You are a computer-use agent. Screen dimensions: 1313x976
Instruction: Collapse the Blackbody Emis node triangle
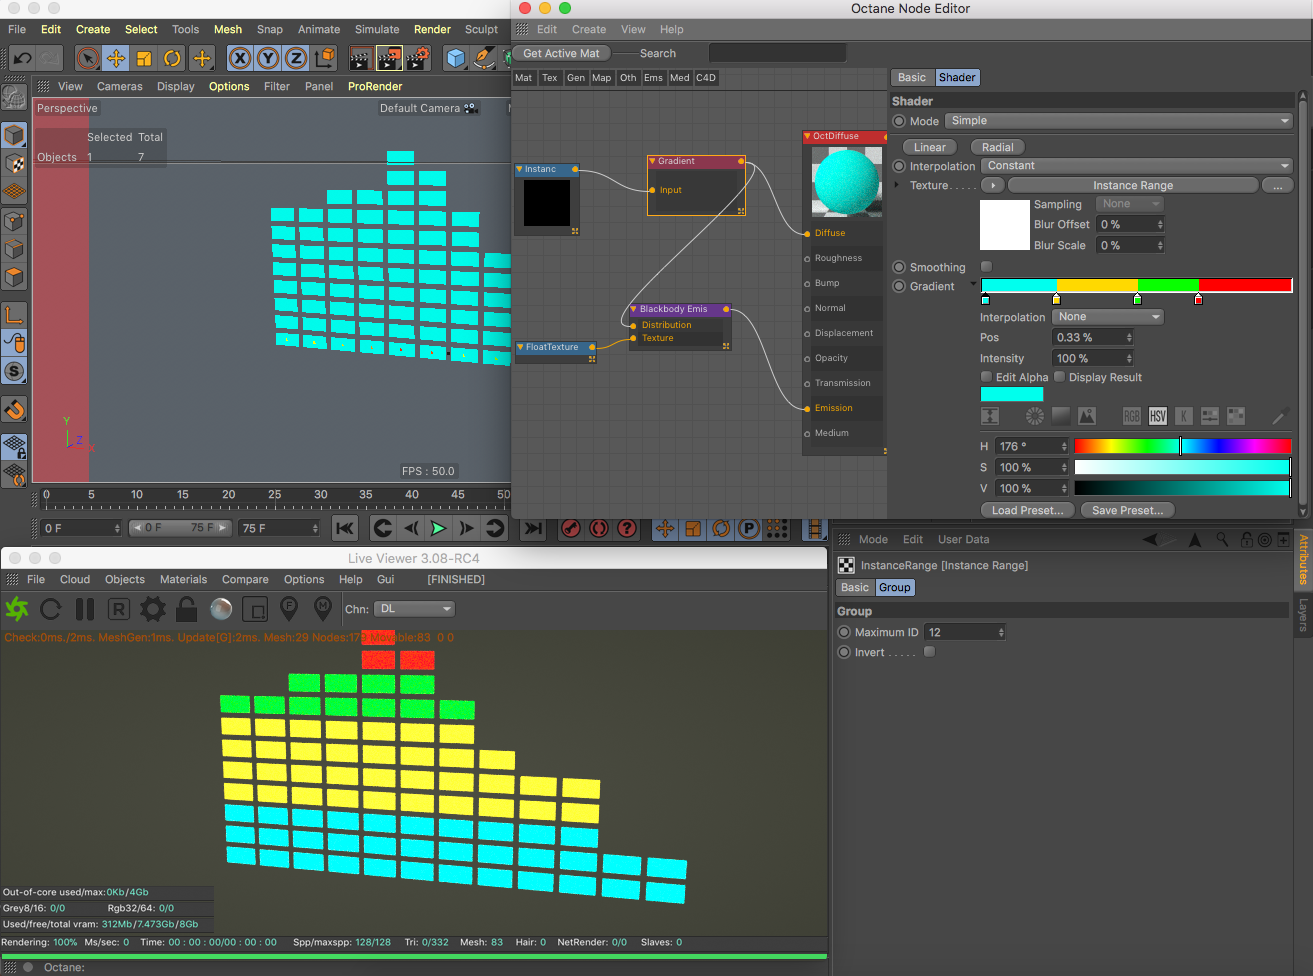tap(633, 309)
